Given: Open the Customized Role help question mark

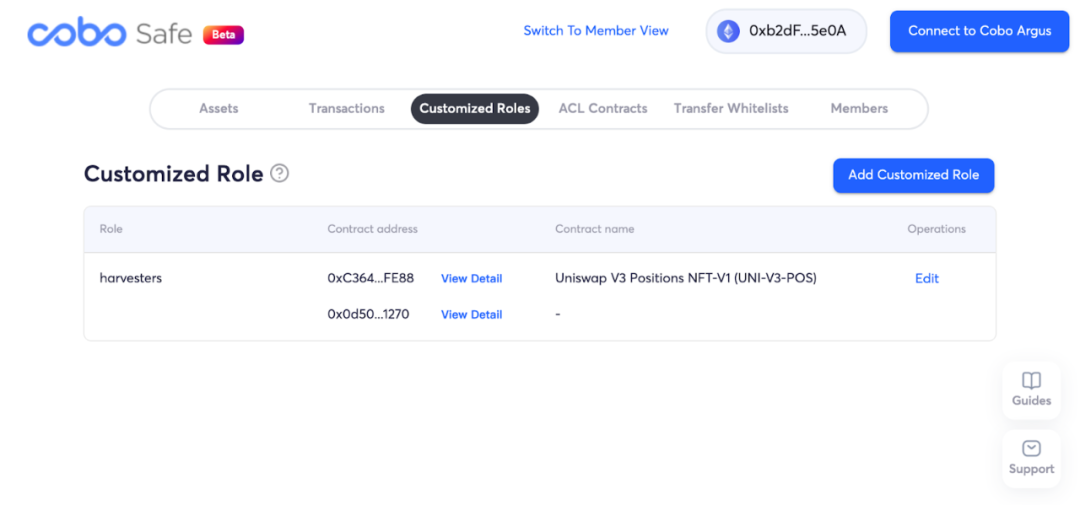Looking at the screenshot, I should click(280, 174).
